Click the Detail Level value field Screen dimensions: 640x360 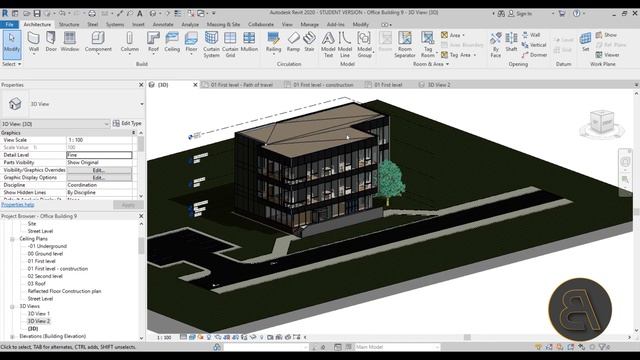coord(99,155)
